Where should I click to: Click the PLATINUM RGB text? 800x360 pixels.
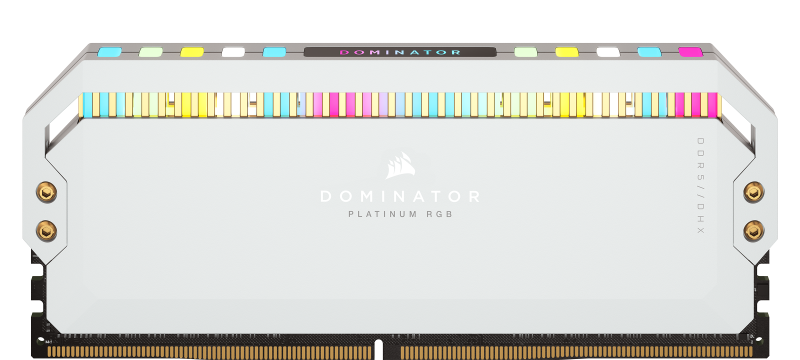(x=401, y=214)
